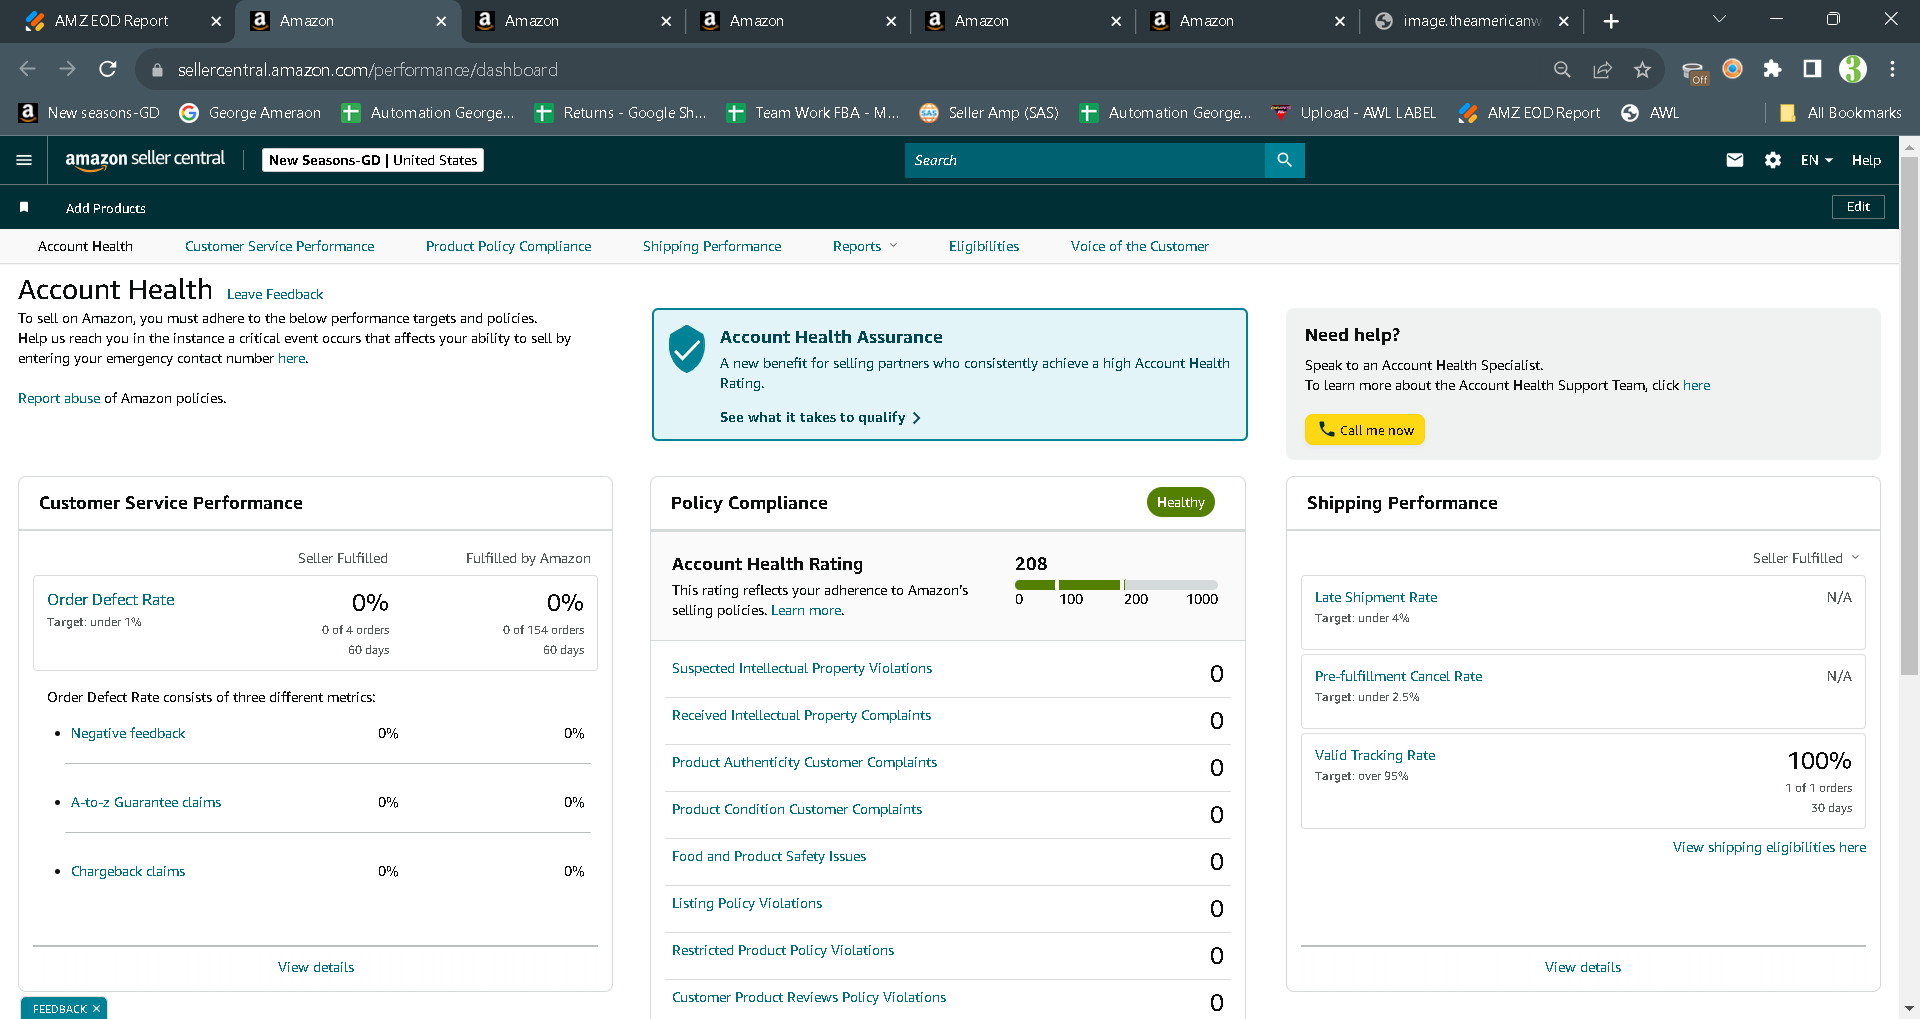The image size is (1920, 1019).
Task: Click the orange circular extension icon
Action: [x=1733, y=69]
